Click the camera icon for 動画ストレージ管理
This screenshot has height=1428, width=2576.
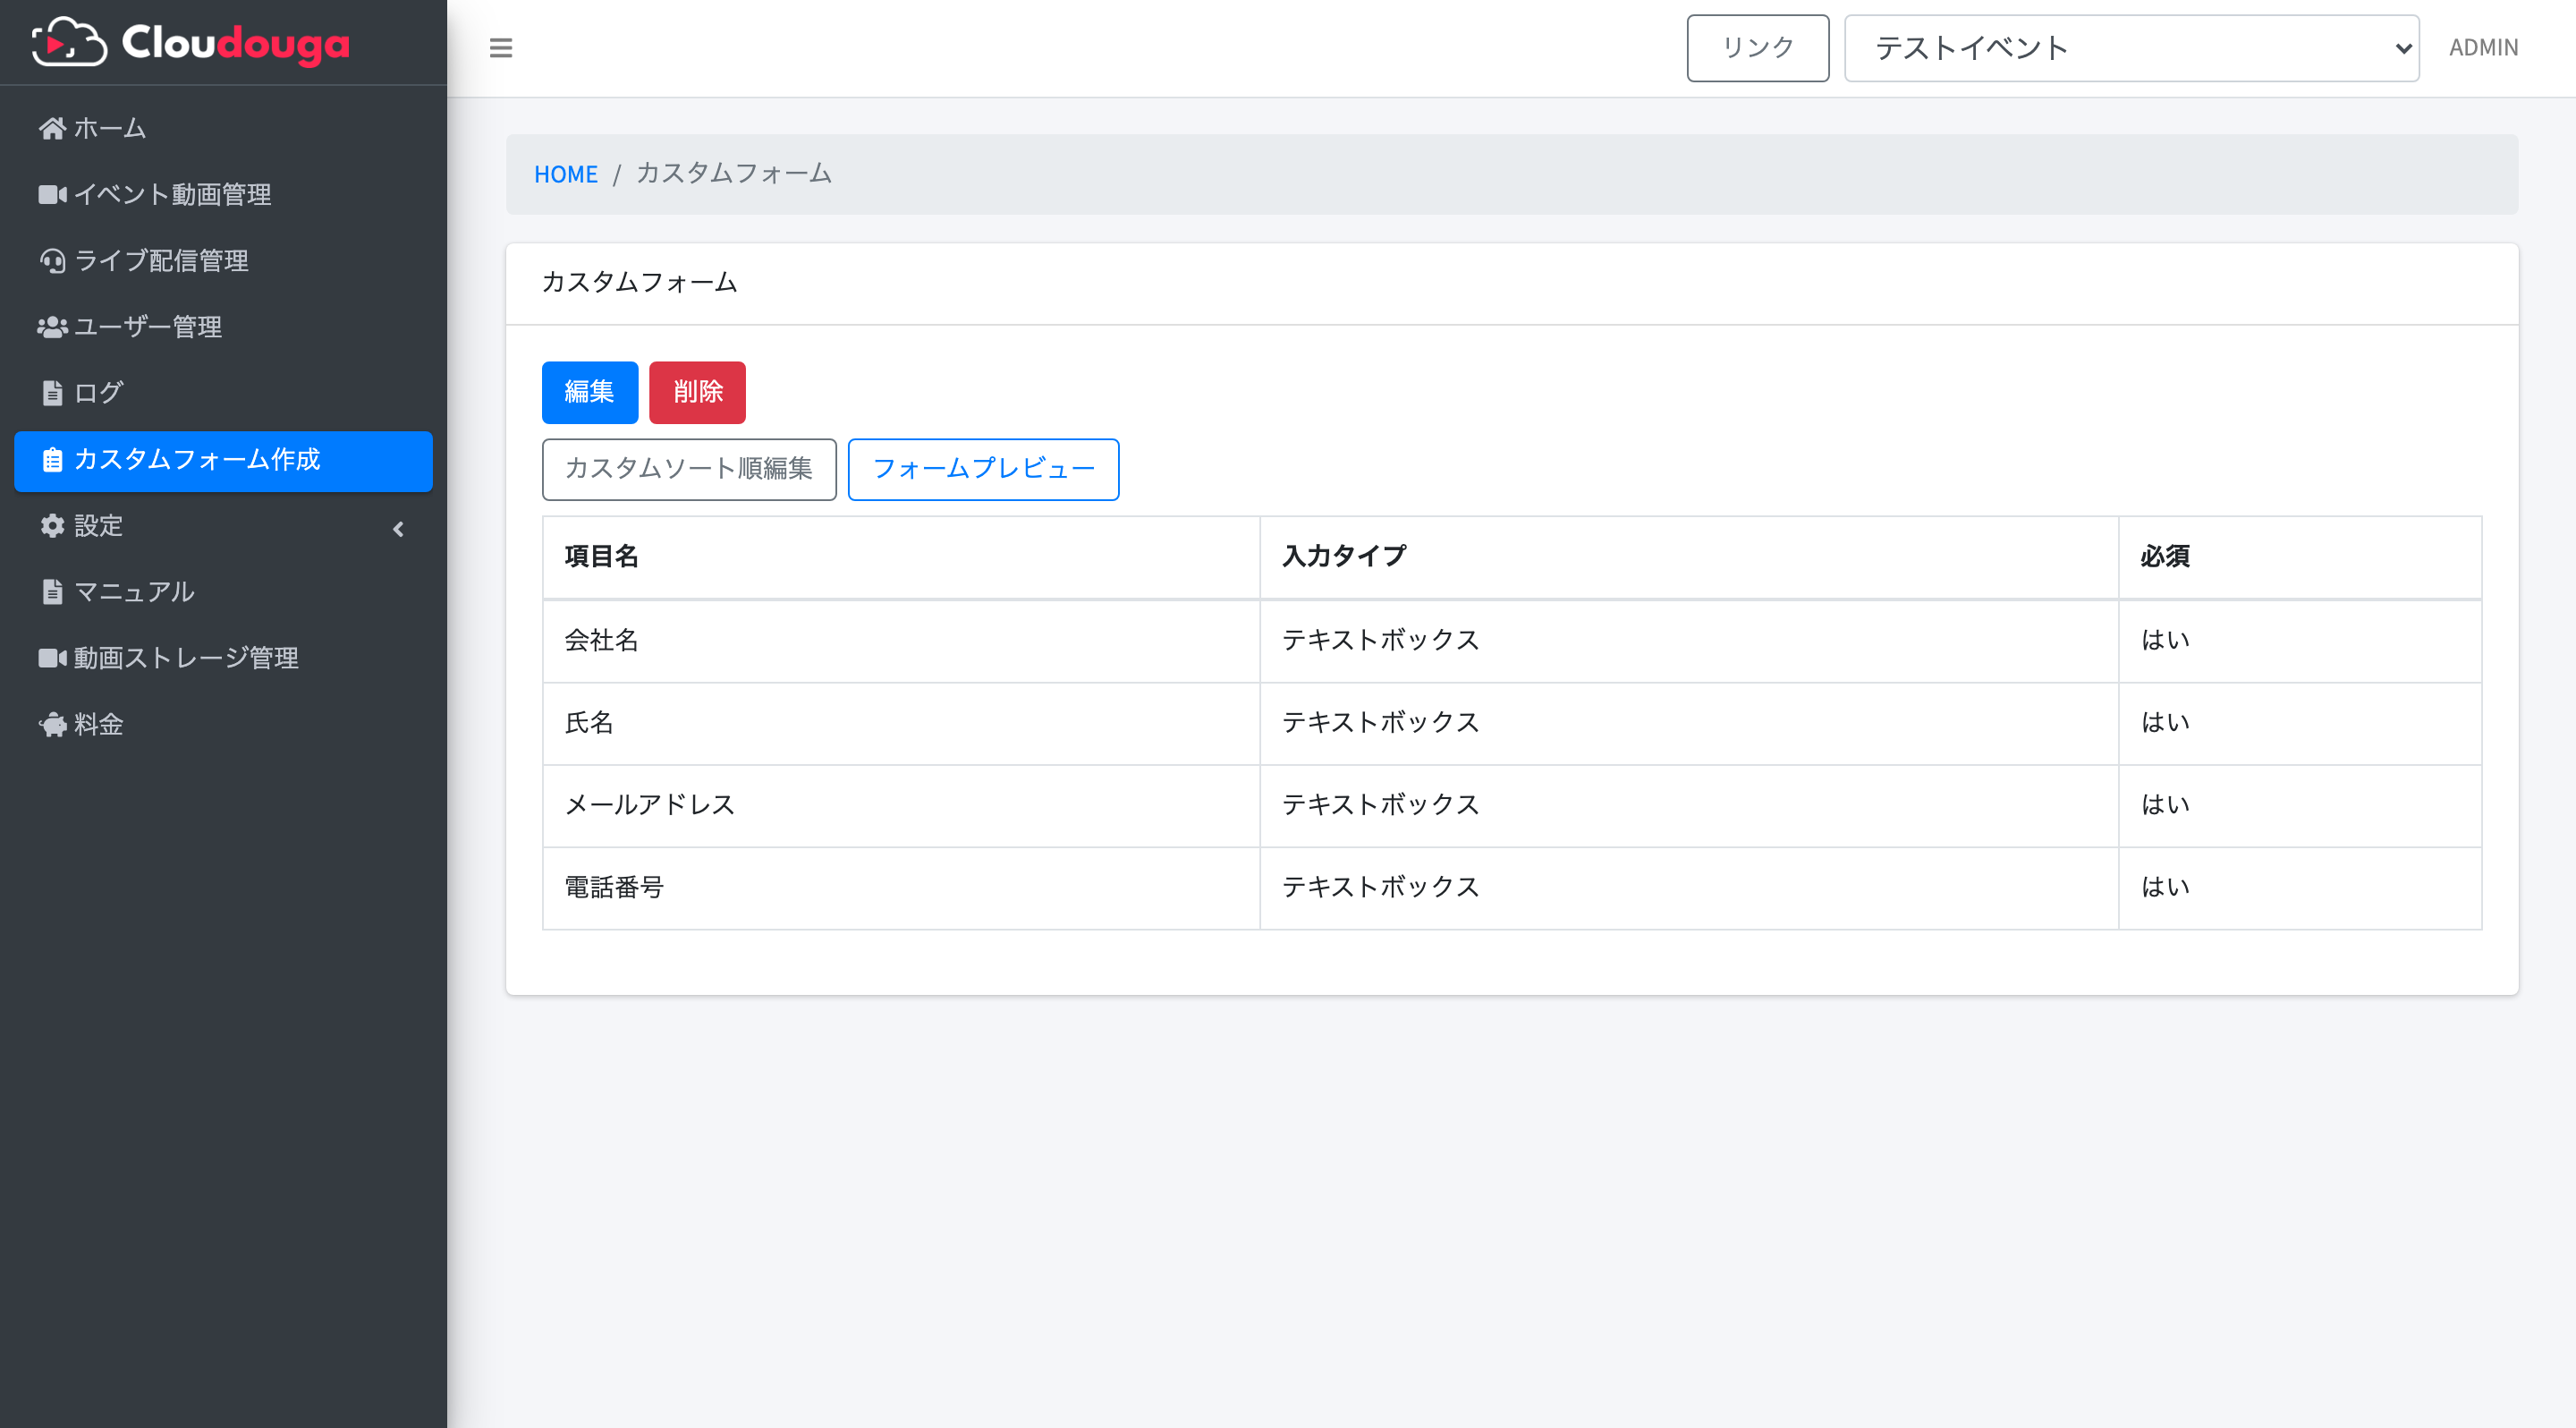(52, 657)
